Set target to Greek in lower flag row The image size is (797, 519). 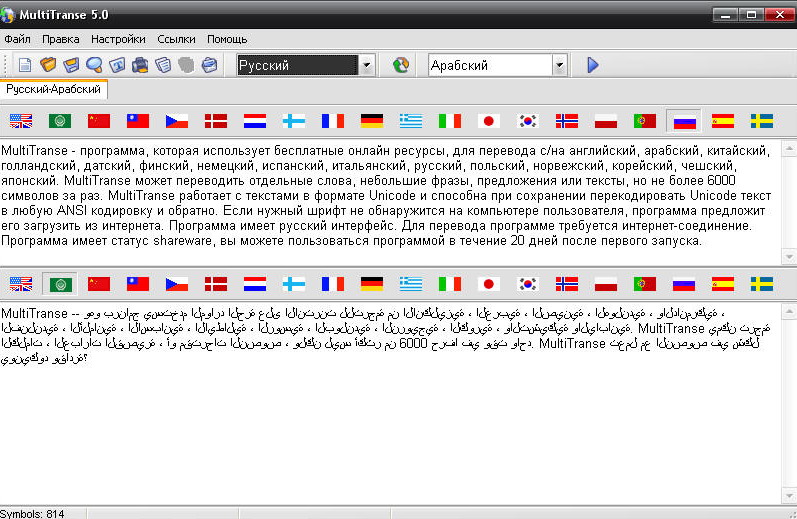coord(411,284)
